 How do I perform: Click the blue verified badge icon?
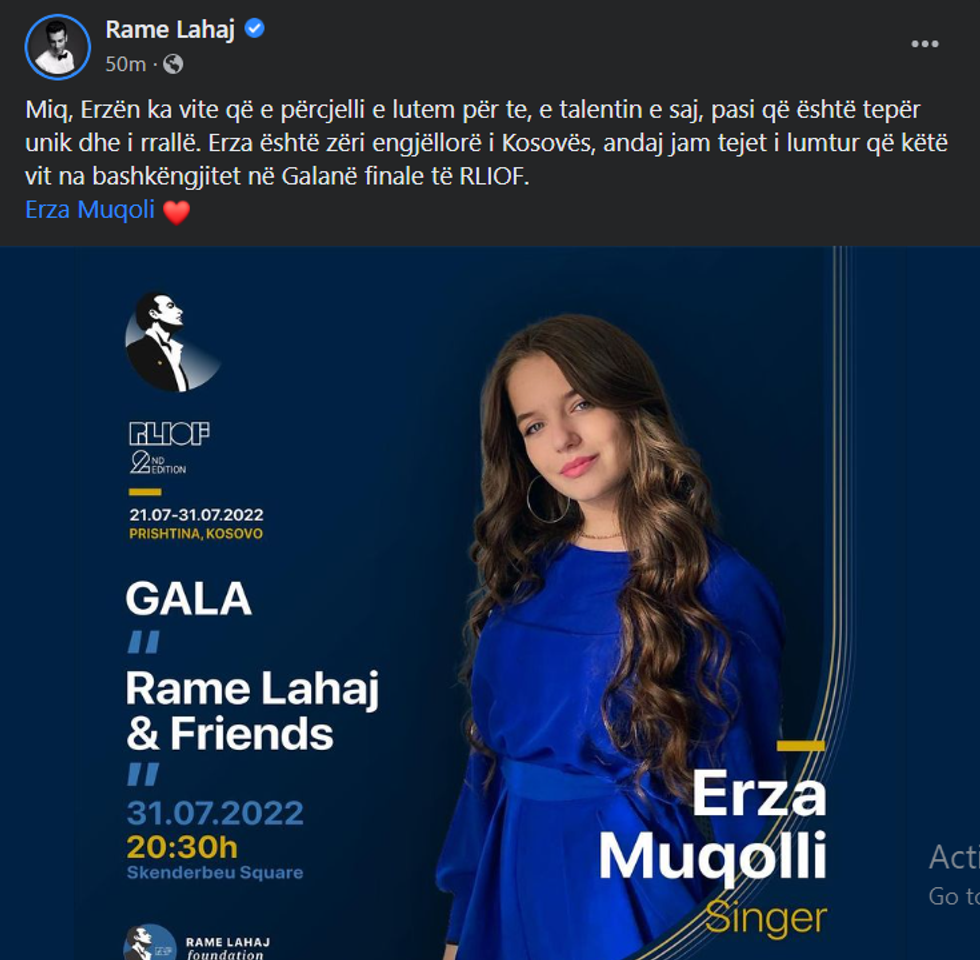[254, 29]
